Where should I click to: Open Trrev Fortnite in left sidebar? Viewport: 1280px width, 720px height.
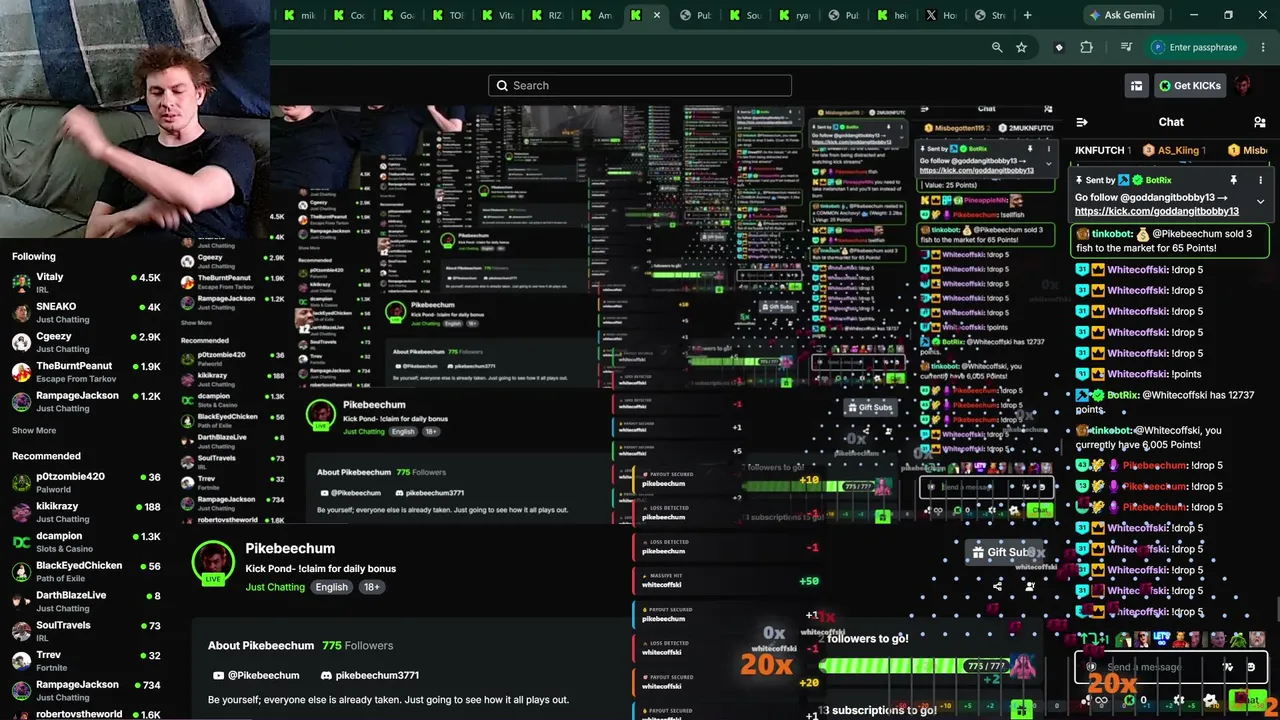85,661
